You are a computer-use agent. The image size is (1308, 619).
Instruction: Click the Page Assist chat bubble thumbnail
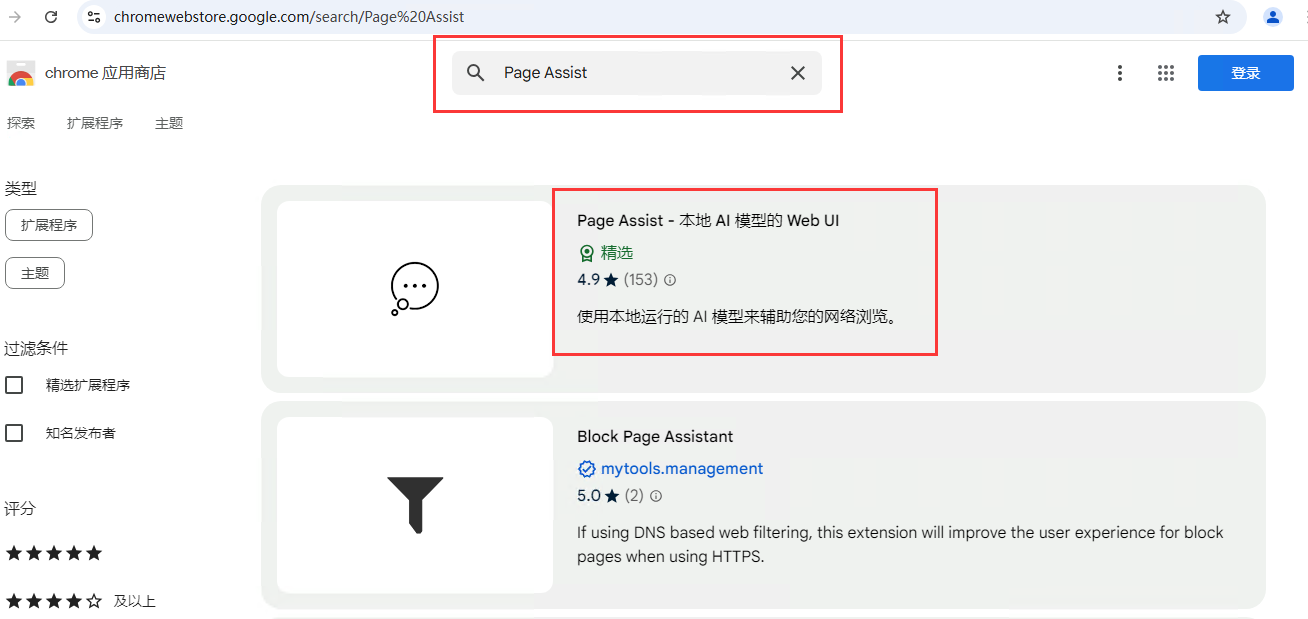click(415, 289)
